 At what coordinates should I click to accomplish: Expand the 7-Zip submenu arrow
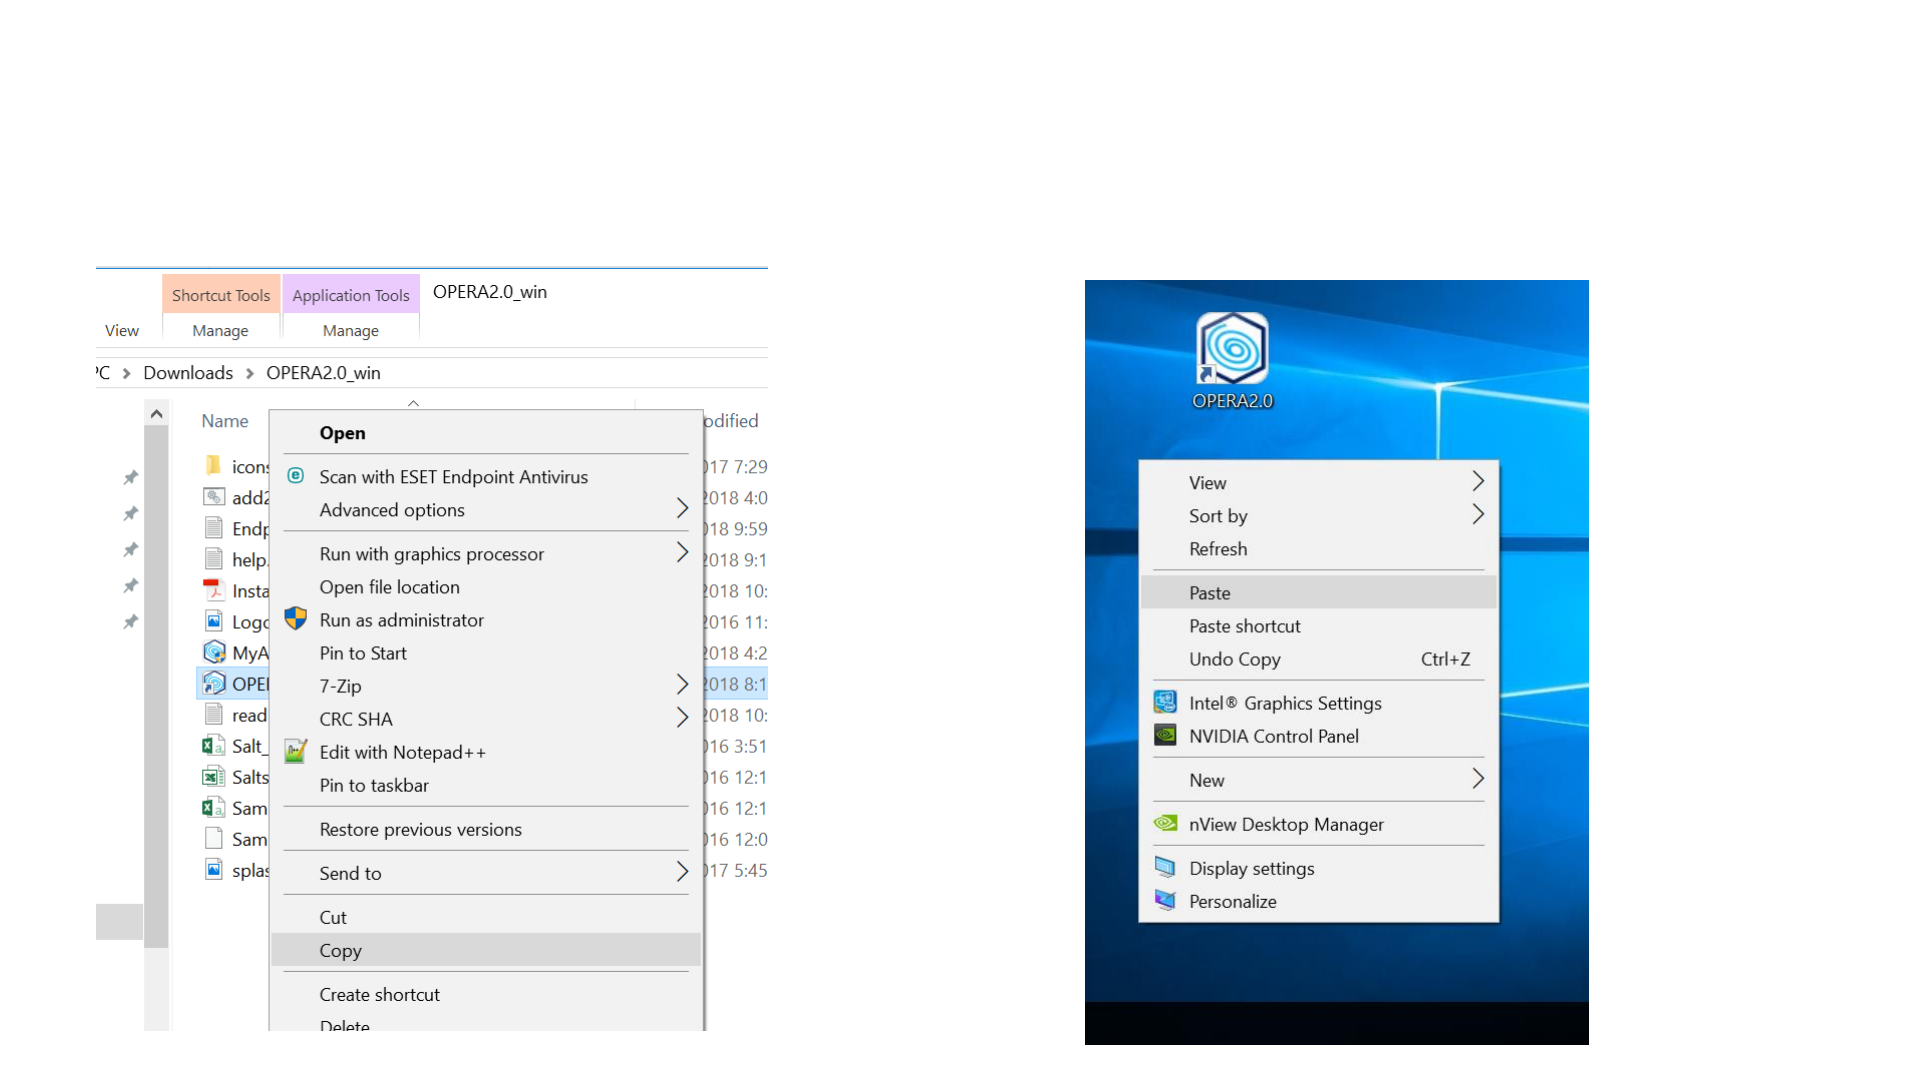click(x=682, y=685)
